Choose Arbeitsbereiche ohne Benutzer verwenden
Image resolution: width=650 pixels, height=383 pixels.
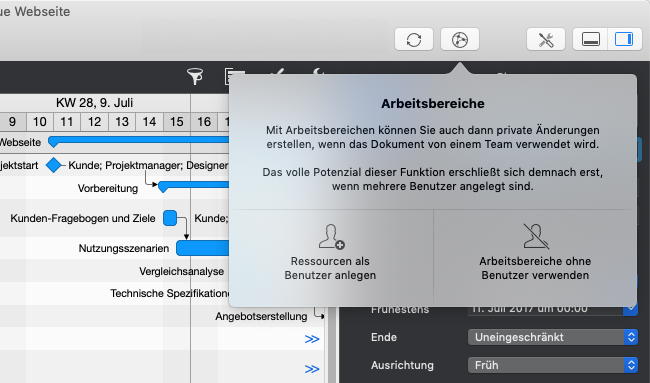tap(535, 257)
